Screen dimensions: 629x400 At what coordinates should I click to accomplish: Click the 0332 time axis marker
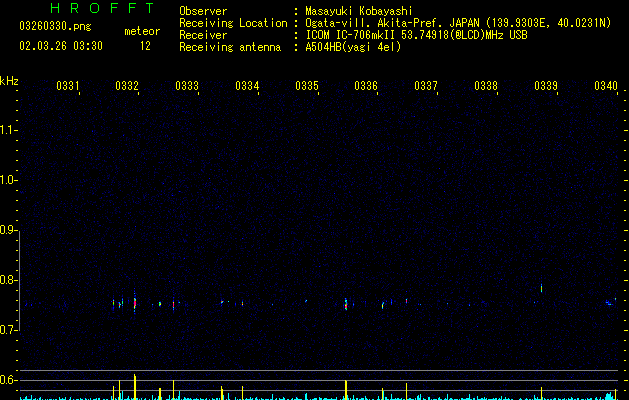coord(127,86)
